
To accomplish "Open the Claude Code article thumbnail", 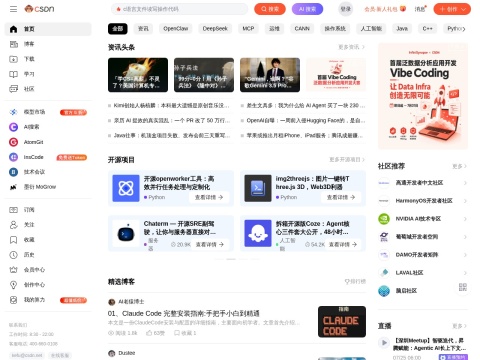I will pos(342,322).
